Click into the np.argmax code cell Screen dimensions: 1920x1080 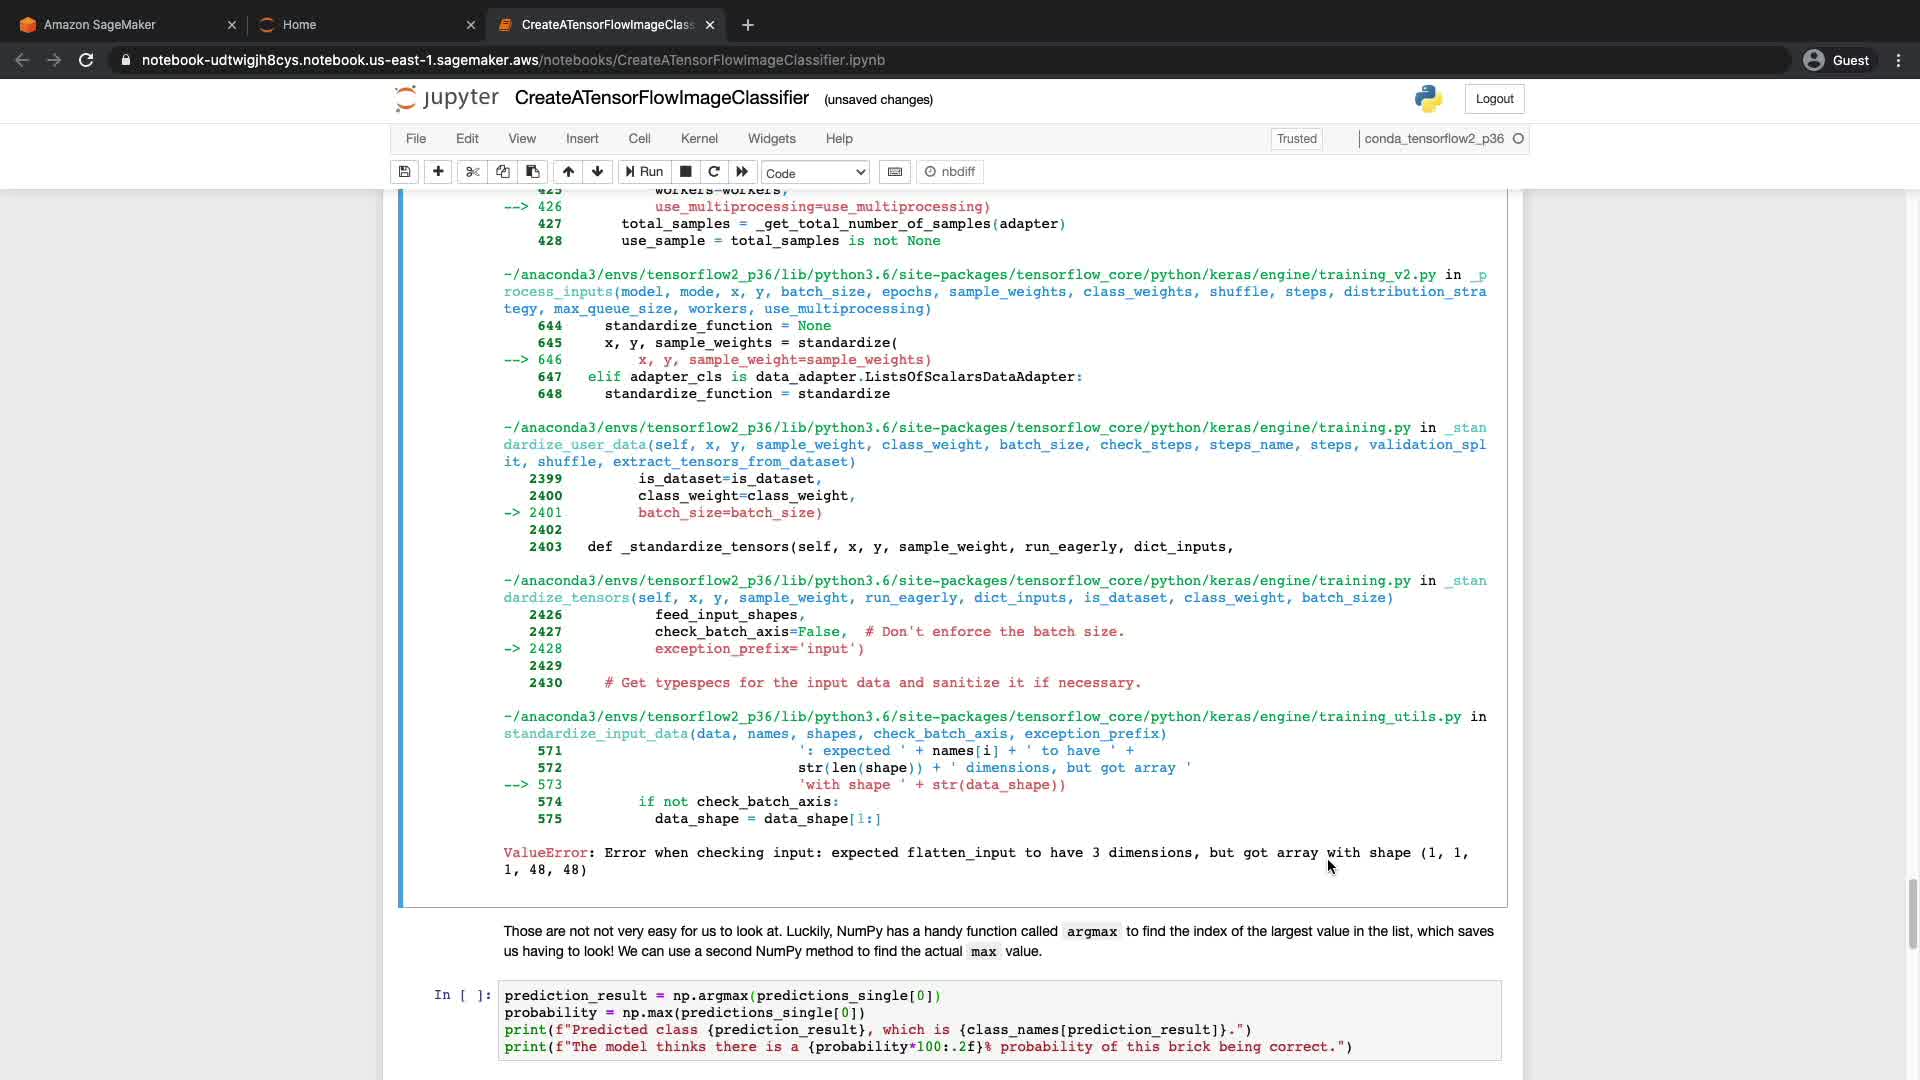(1000, 1021)
